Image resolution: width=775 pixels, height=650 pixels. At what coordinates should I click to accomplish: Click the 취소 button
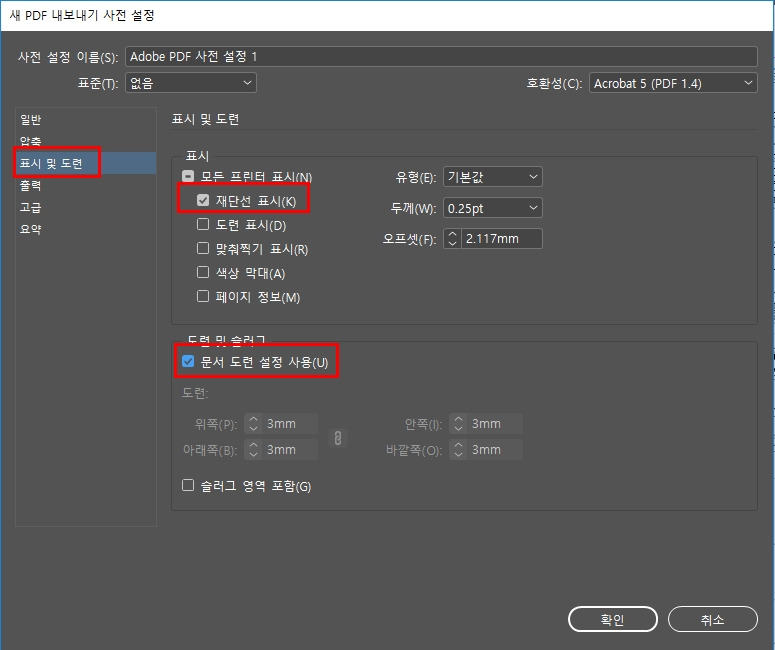point(713,619)
